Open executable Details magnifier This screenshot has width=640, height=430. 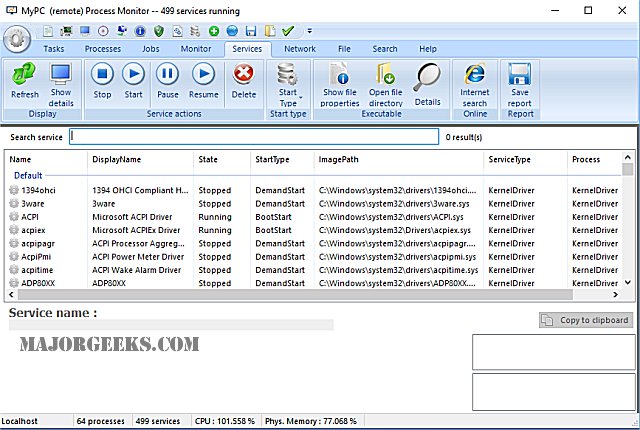point(428,85)
